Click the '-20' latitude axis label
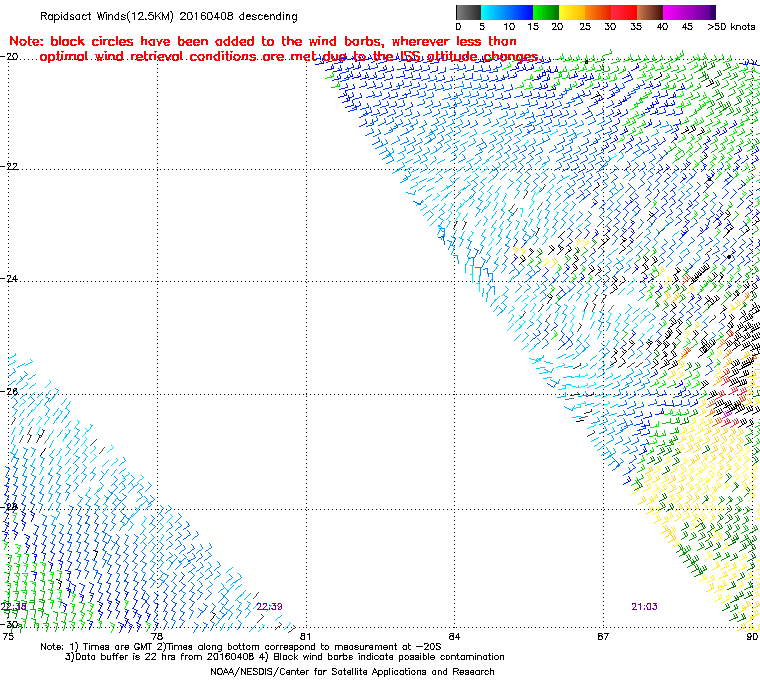This screenshot has width=760, height=688. coord(10,56)
